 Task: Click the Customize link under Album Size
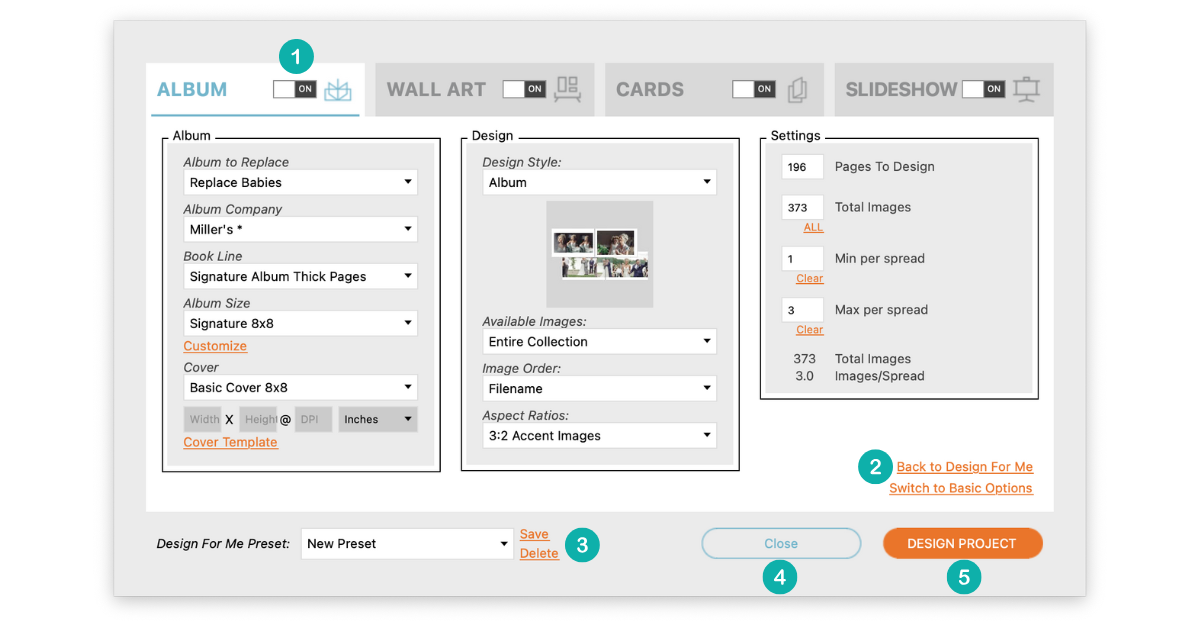[x=215, y=346]
